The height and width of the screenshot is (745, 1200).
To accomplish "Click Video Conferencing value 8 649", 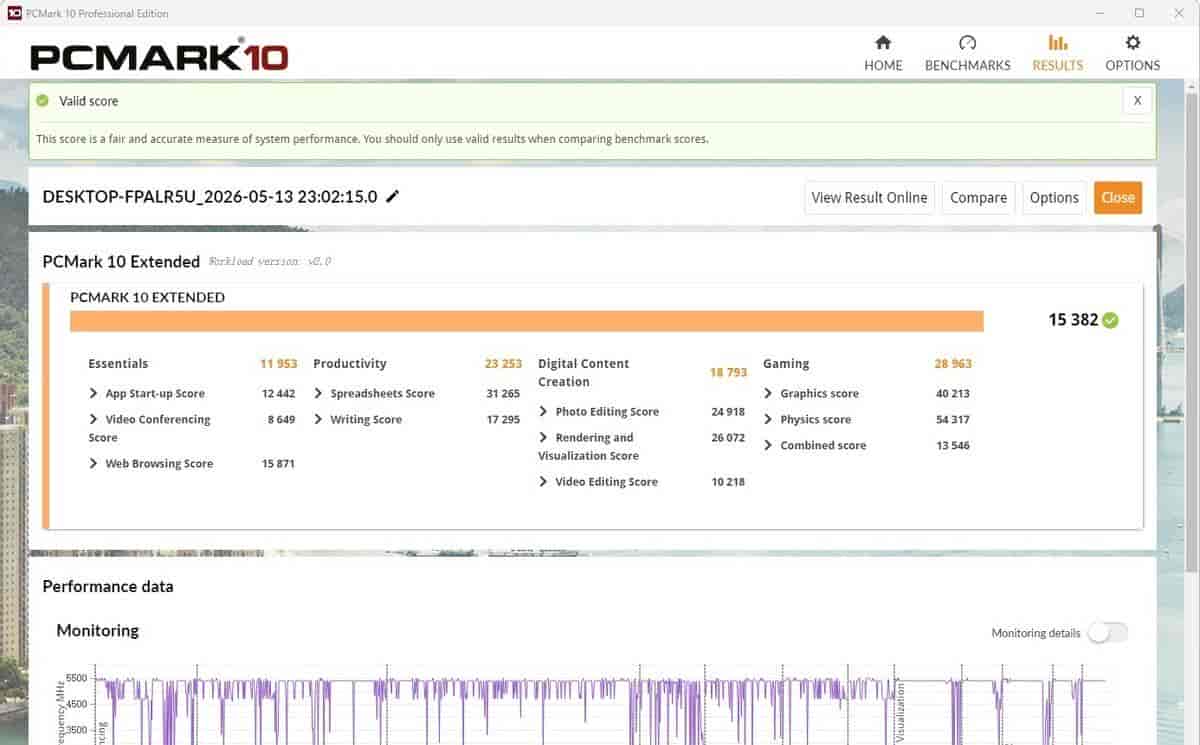I will click(x=281, y=420).
